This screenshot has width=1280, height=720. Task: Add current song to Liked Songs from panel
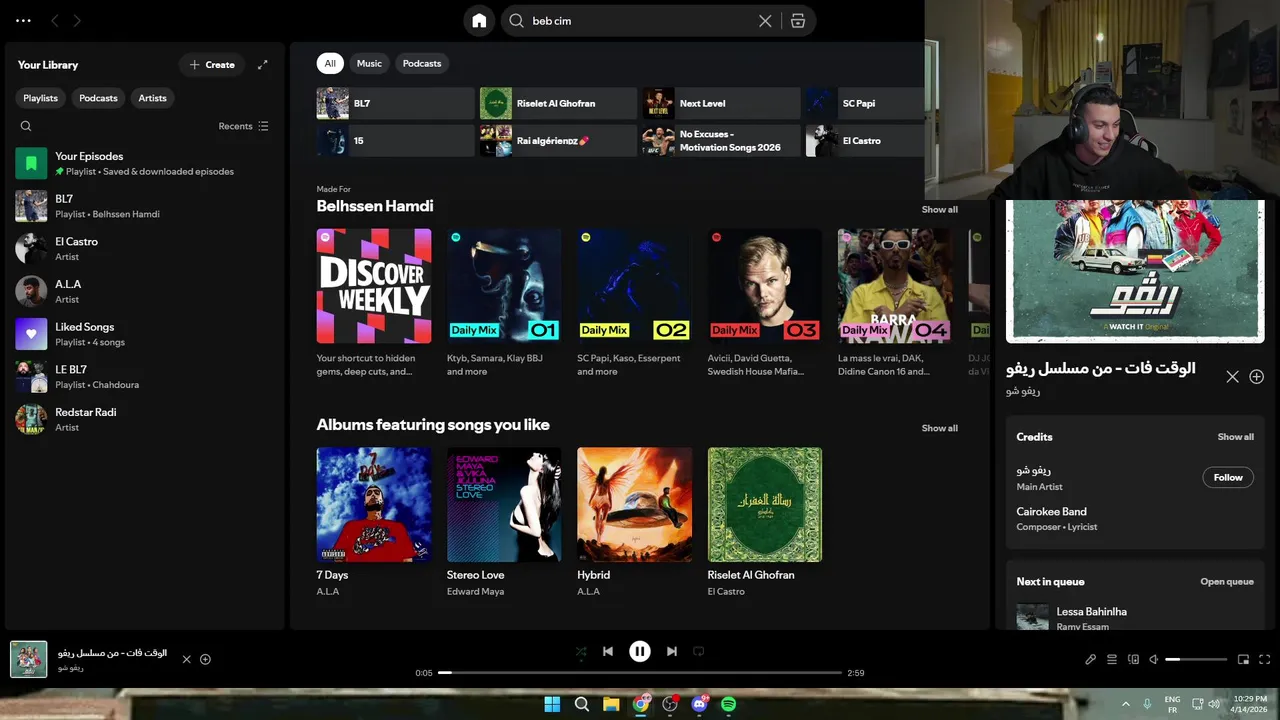1257,377
